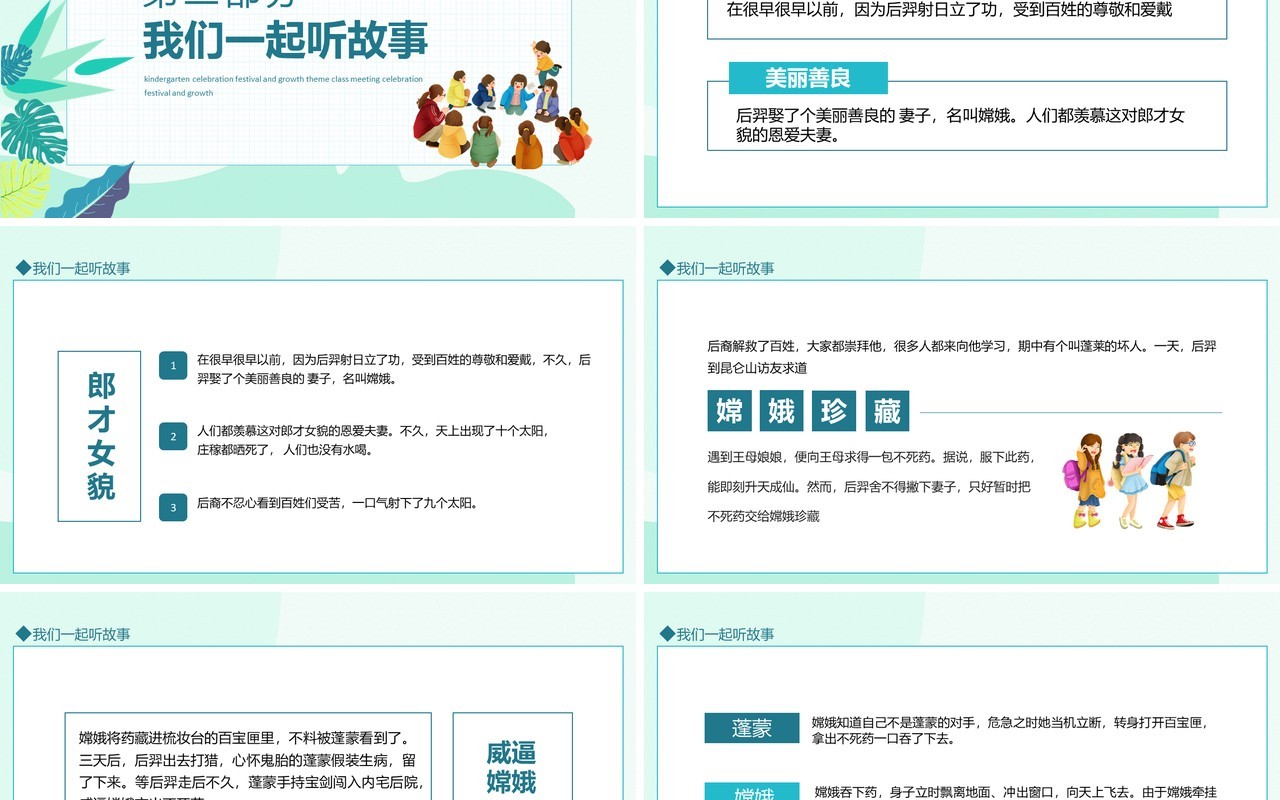Click the paragraph starting 人们都羡慕这对郎才女貌

pyautogui.click(x=373, y=440)
